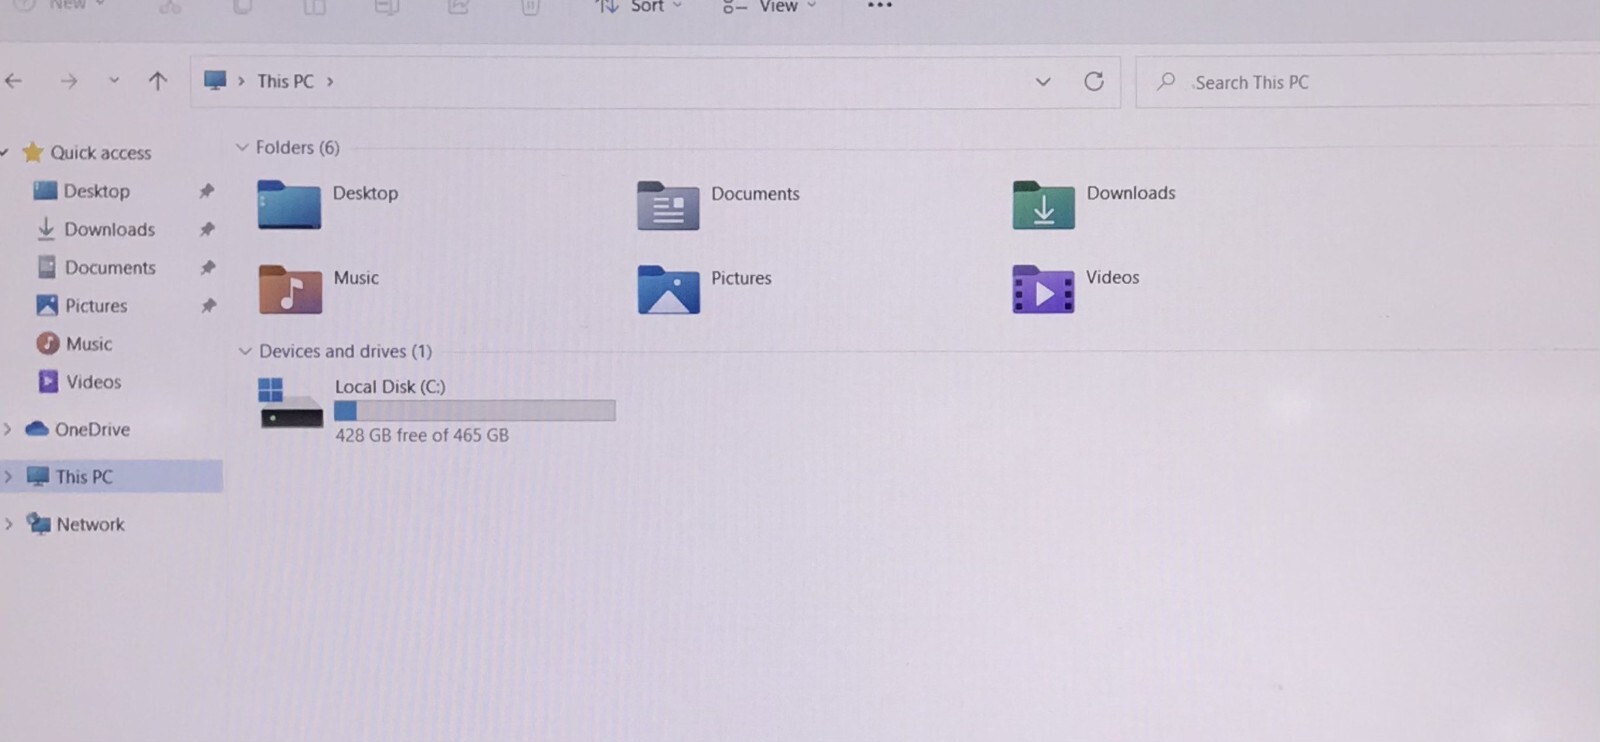Select the Downloads folder icon in main pane

(1043, 204)
